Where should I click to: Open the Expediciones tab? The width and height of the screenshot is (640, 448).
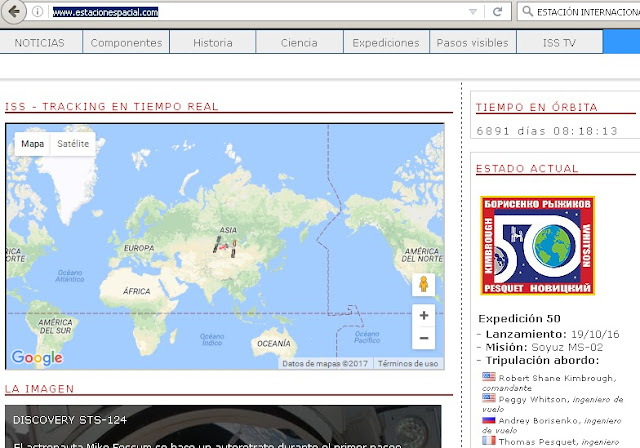click(386, 42)
